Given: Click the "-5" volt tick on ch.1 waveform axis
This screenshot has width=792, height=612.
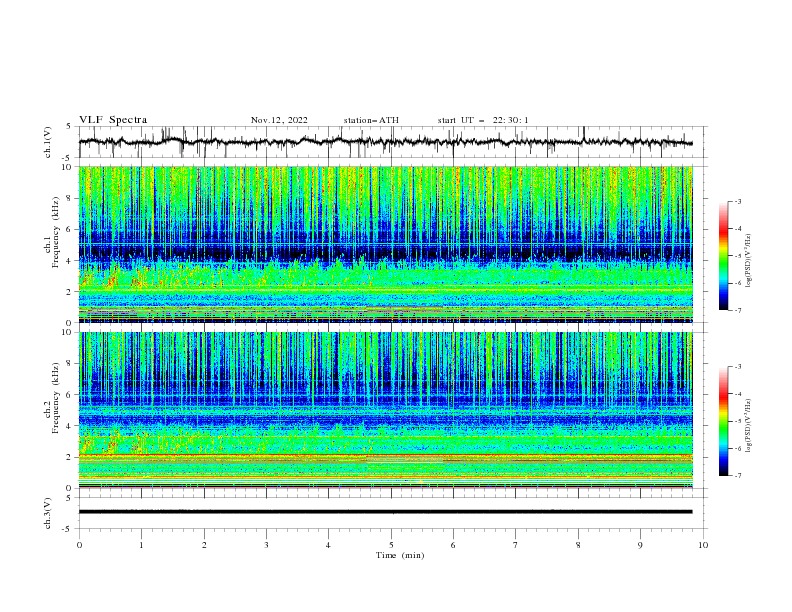Looking at the screenshot, I should [x=68, y=158].
